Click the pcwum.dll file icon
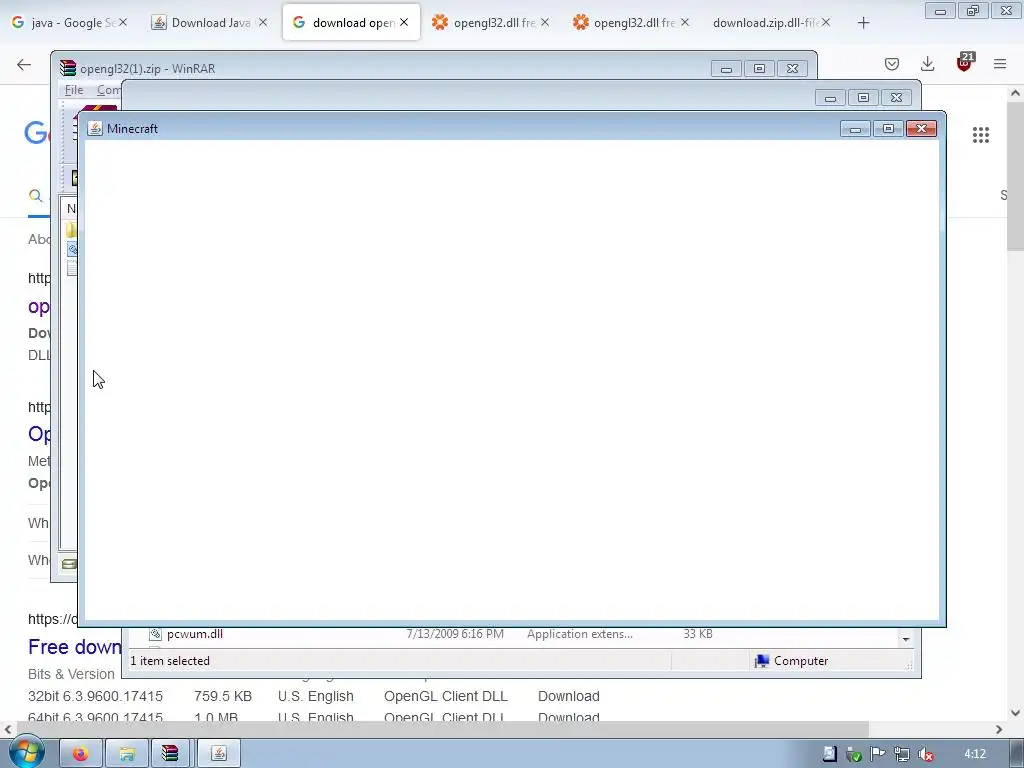Screen dimensions: 1024x768 pos(155,634)
